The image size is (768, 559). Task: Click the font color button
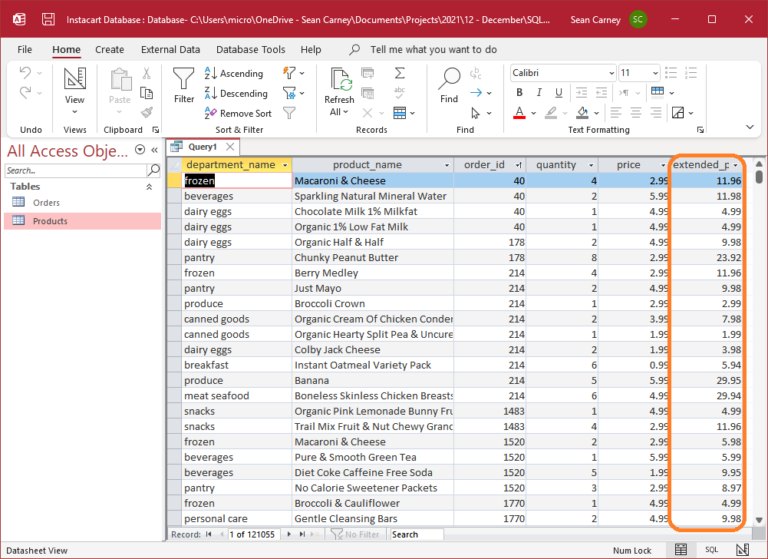tap(520, 113)
